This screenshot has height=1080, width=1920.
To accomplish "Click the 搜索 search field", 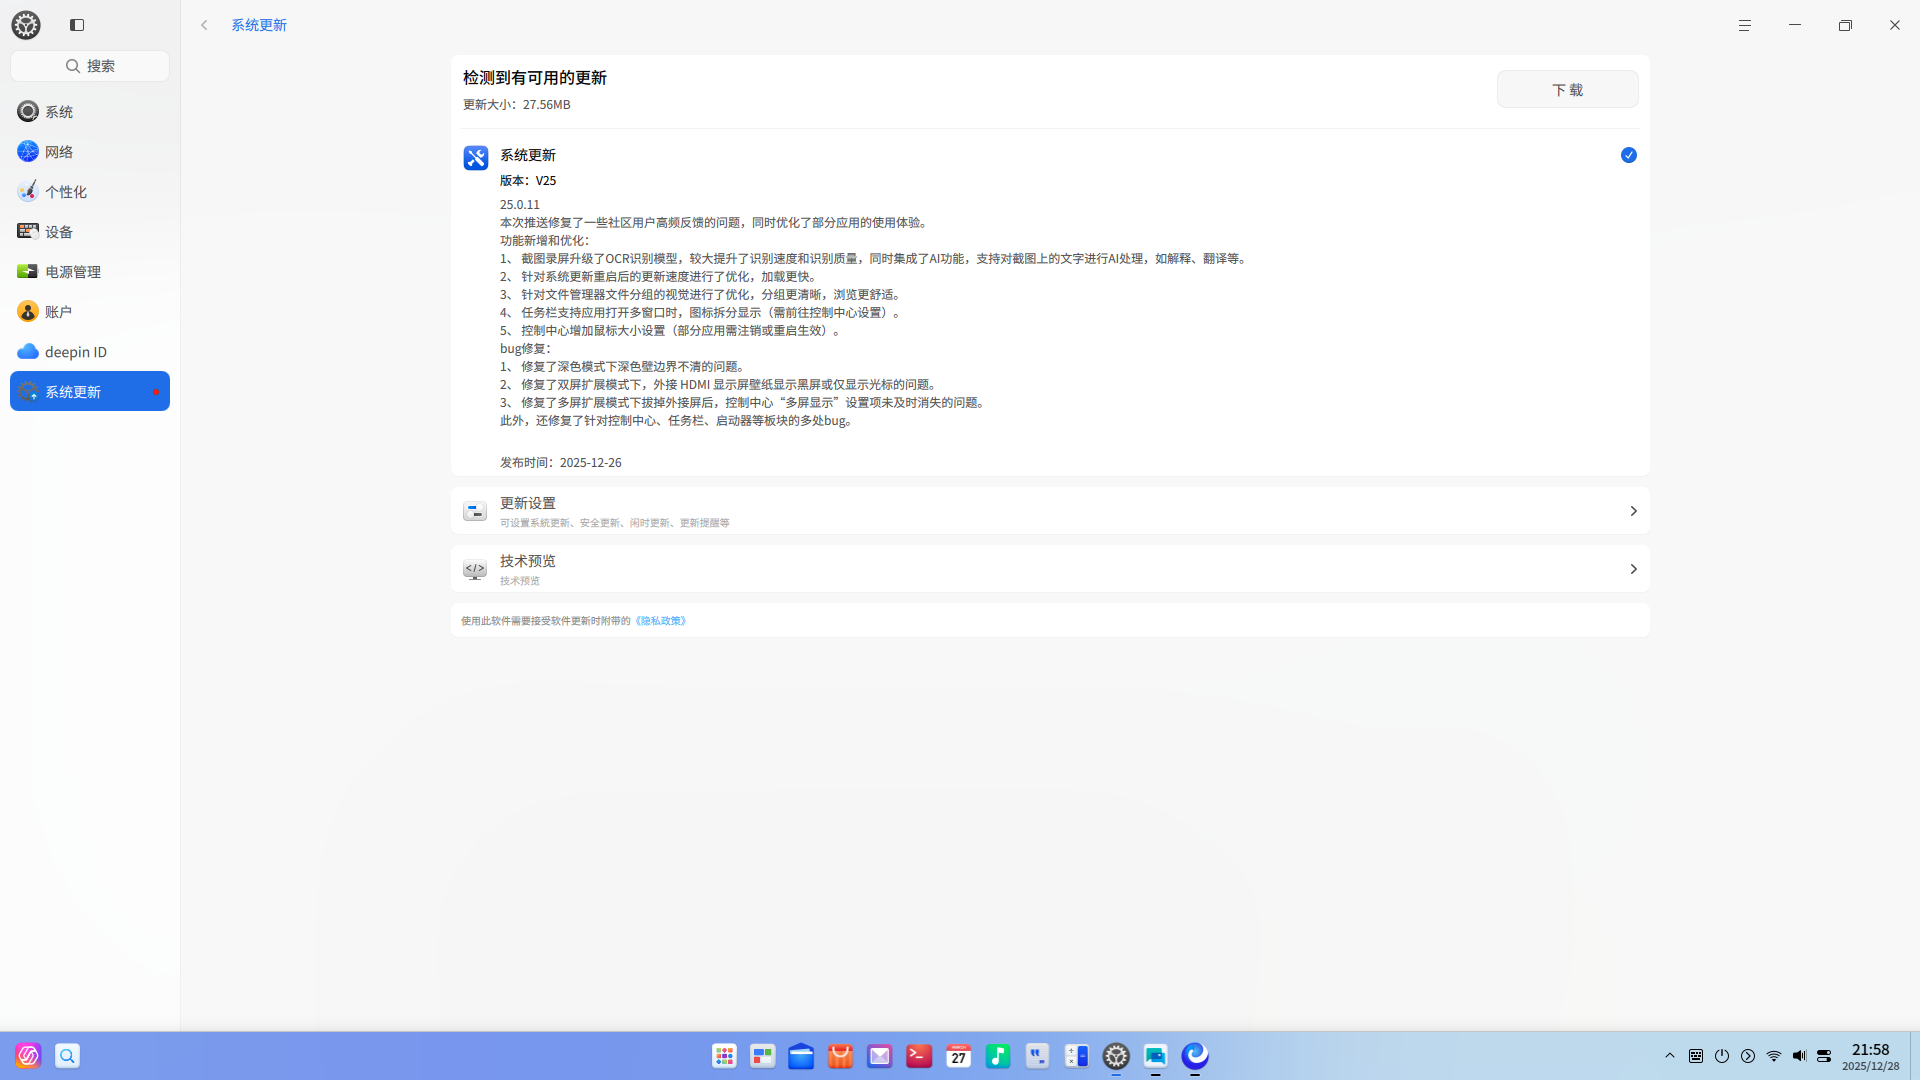I will click(90, 66).
